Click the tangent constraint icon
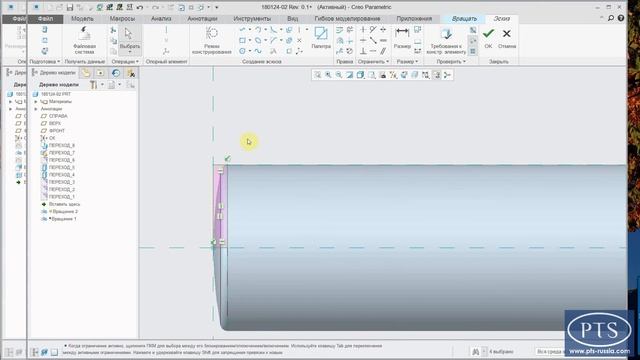Image resolution: width=640 pixels, height=360 pixels. pyautogui.click(x=373, y=30)
